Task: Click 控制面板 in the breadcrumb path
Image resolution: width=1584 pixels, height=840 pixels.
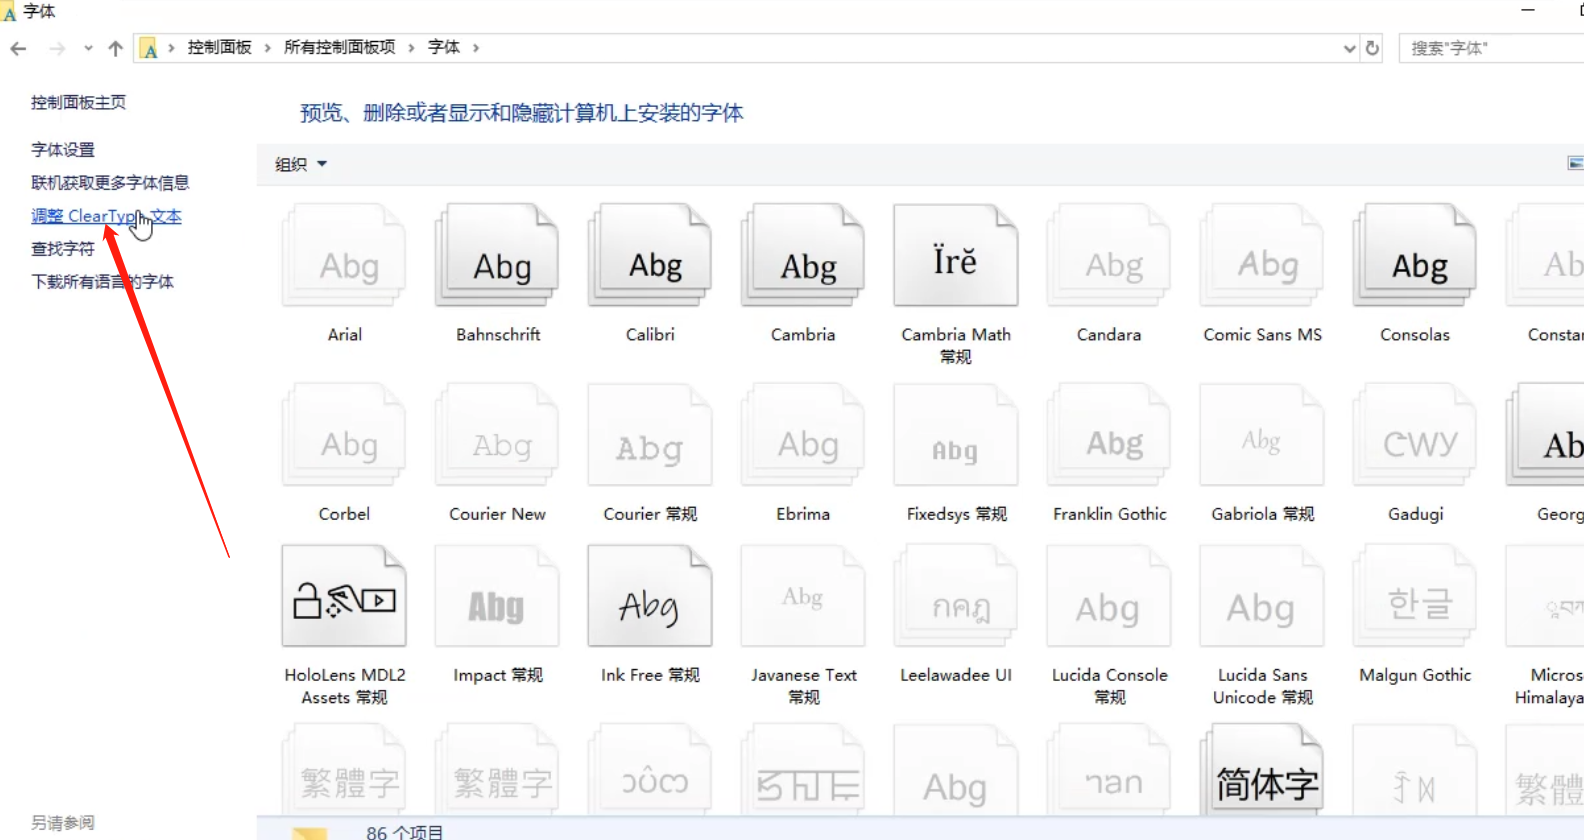Action: coord(219,47)
